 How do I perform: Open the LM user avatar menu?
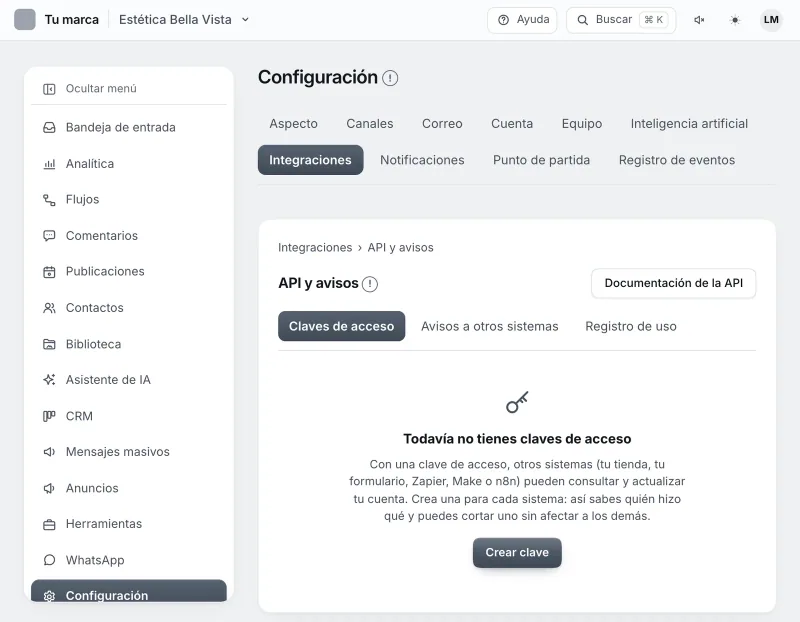click(771, 20)
